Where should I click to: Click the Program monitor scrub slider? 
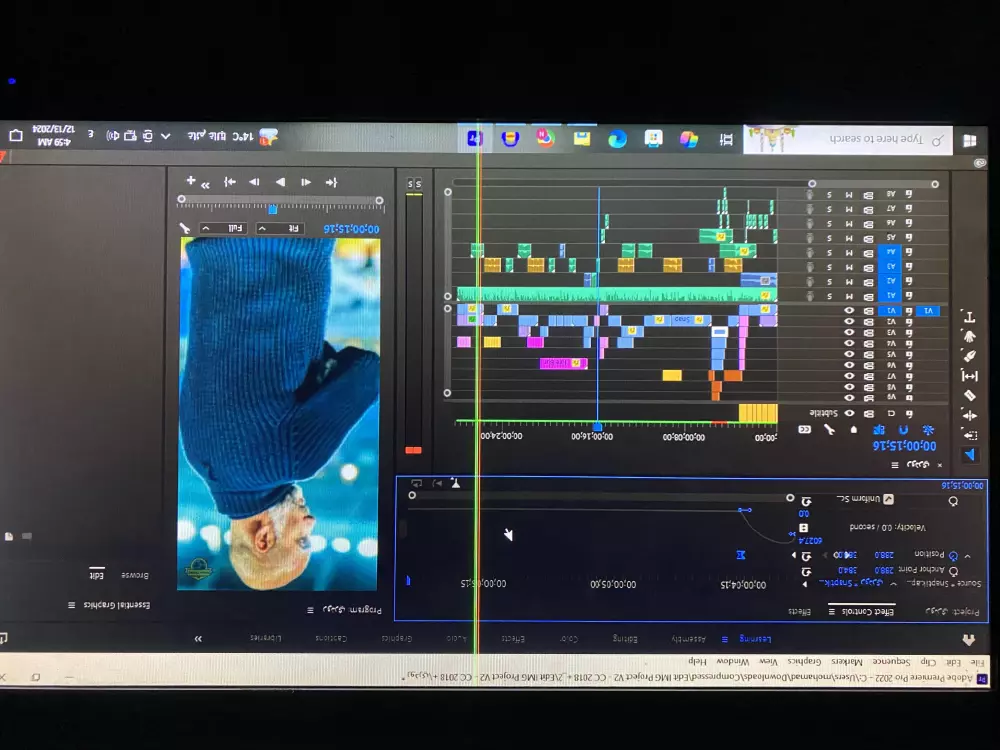(272, 210)
